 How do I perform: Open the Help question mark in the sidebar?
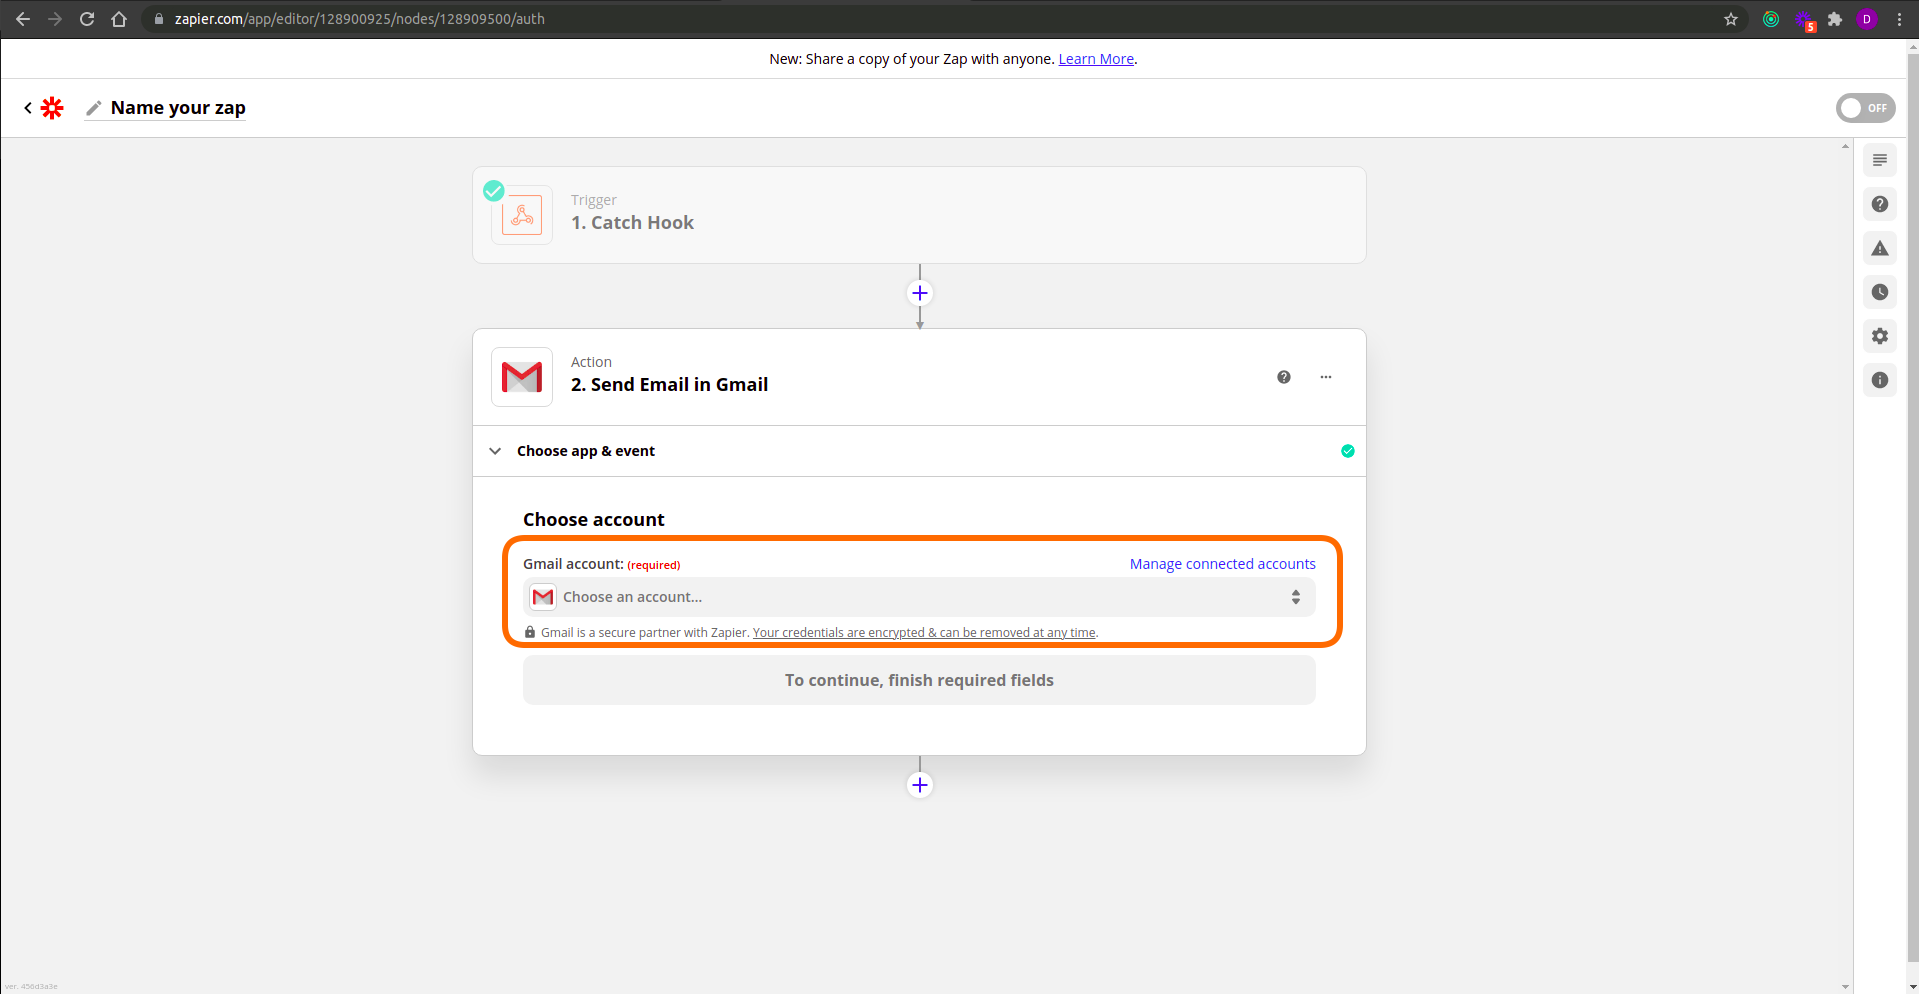coord(1880,204)
